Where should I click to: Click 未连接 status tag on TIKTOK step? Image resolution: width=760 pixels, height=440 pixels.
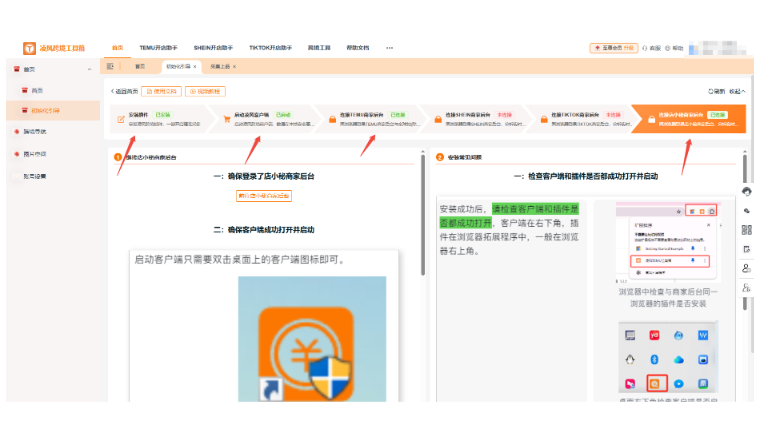(613, 115)
